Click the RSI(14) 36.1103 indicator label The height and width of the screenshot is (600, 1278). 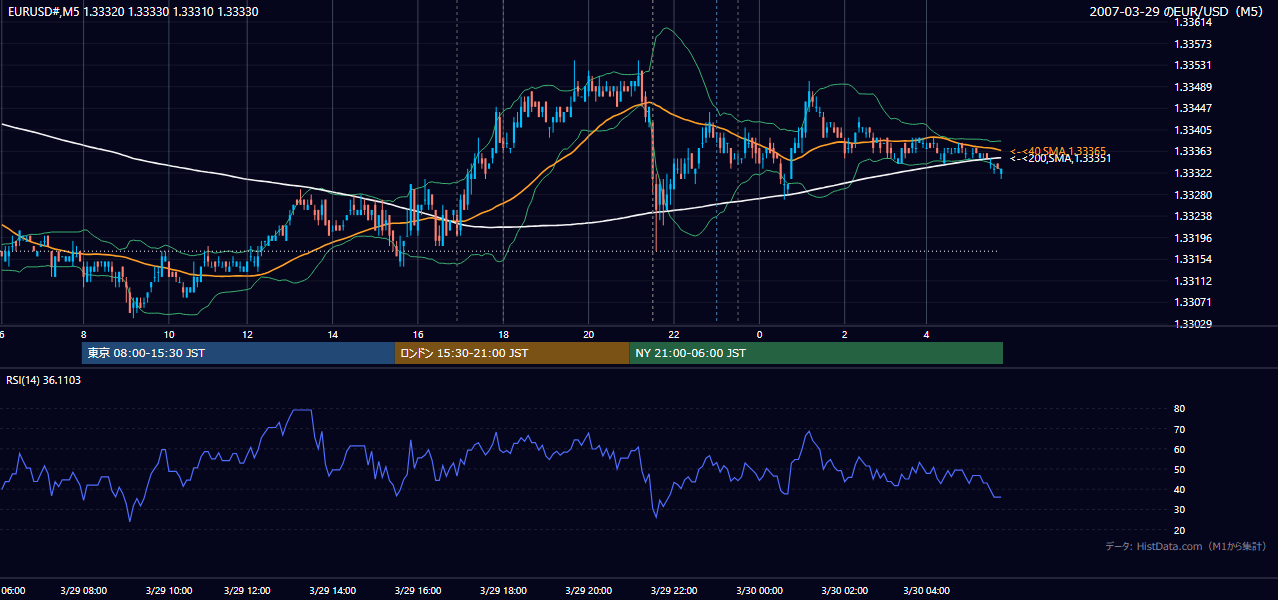[44, 380]
